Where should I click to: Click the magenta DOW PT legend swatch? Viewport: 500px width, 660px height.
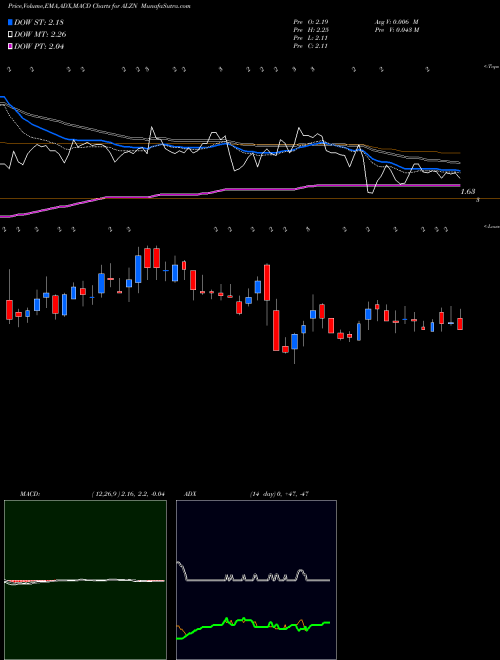pos(10,46)
